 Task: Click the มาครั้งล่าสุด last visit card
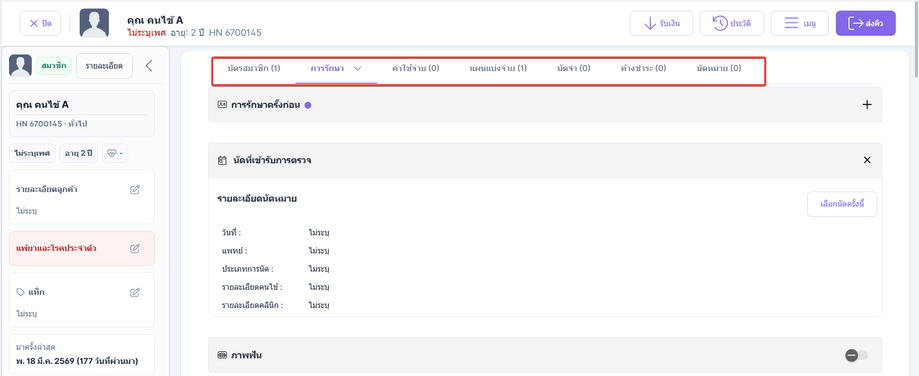point(82,354)
